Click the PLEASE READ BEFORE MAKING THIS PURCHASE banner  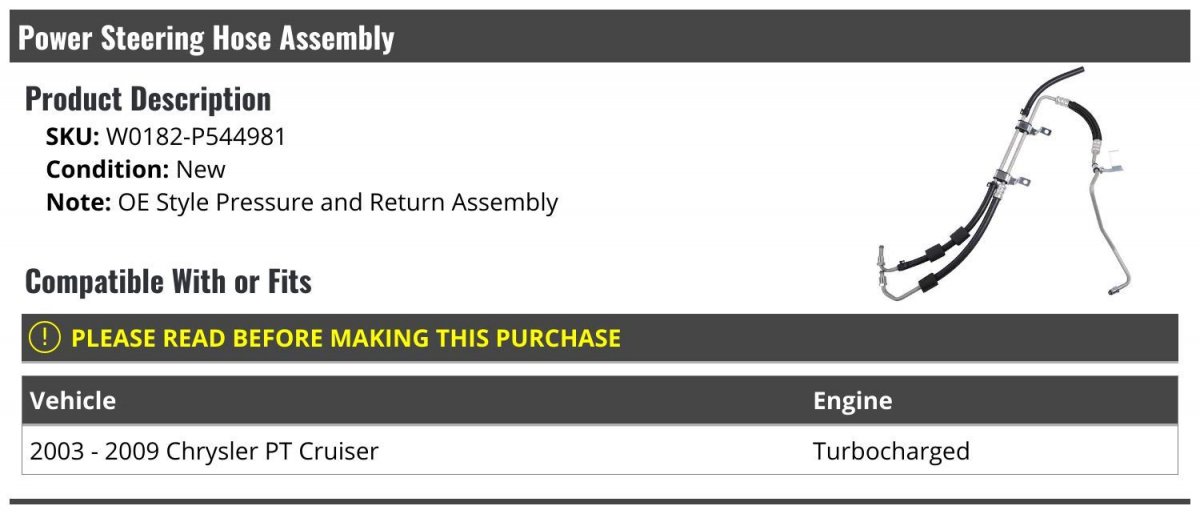click(x=346, y=338)
